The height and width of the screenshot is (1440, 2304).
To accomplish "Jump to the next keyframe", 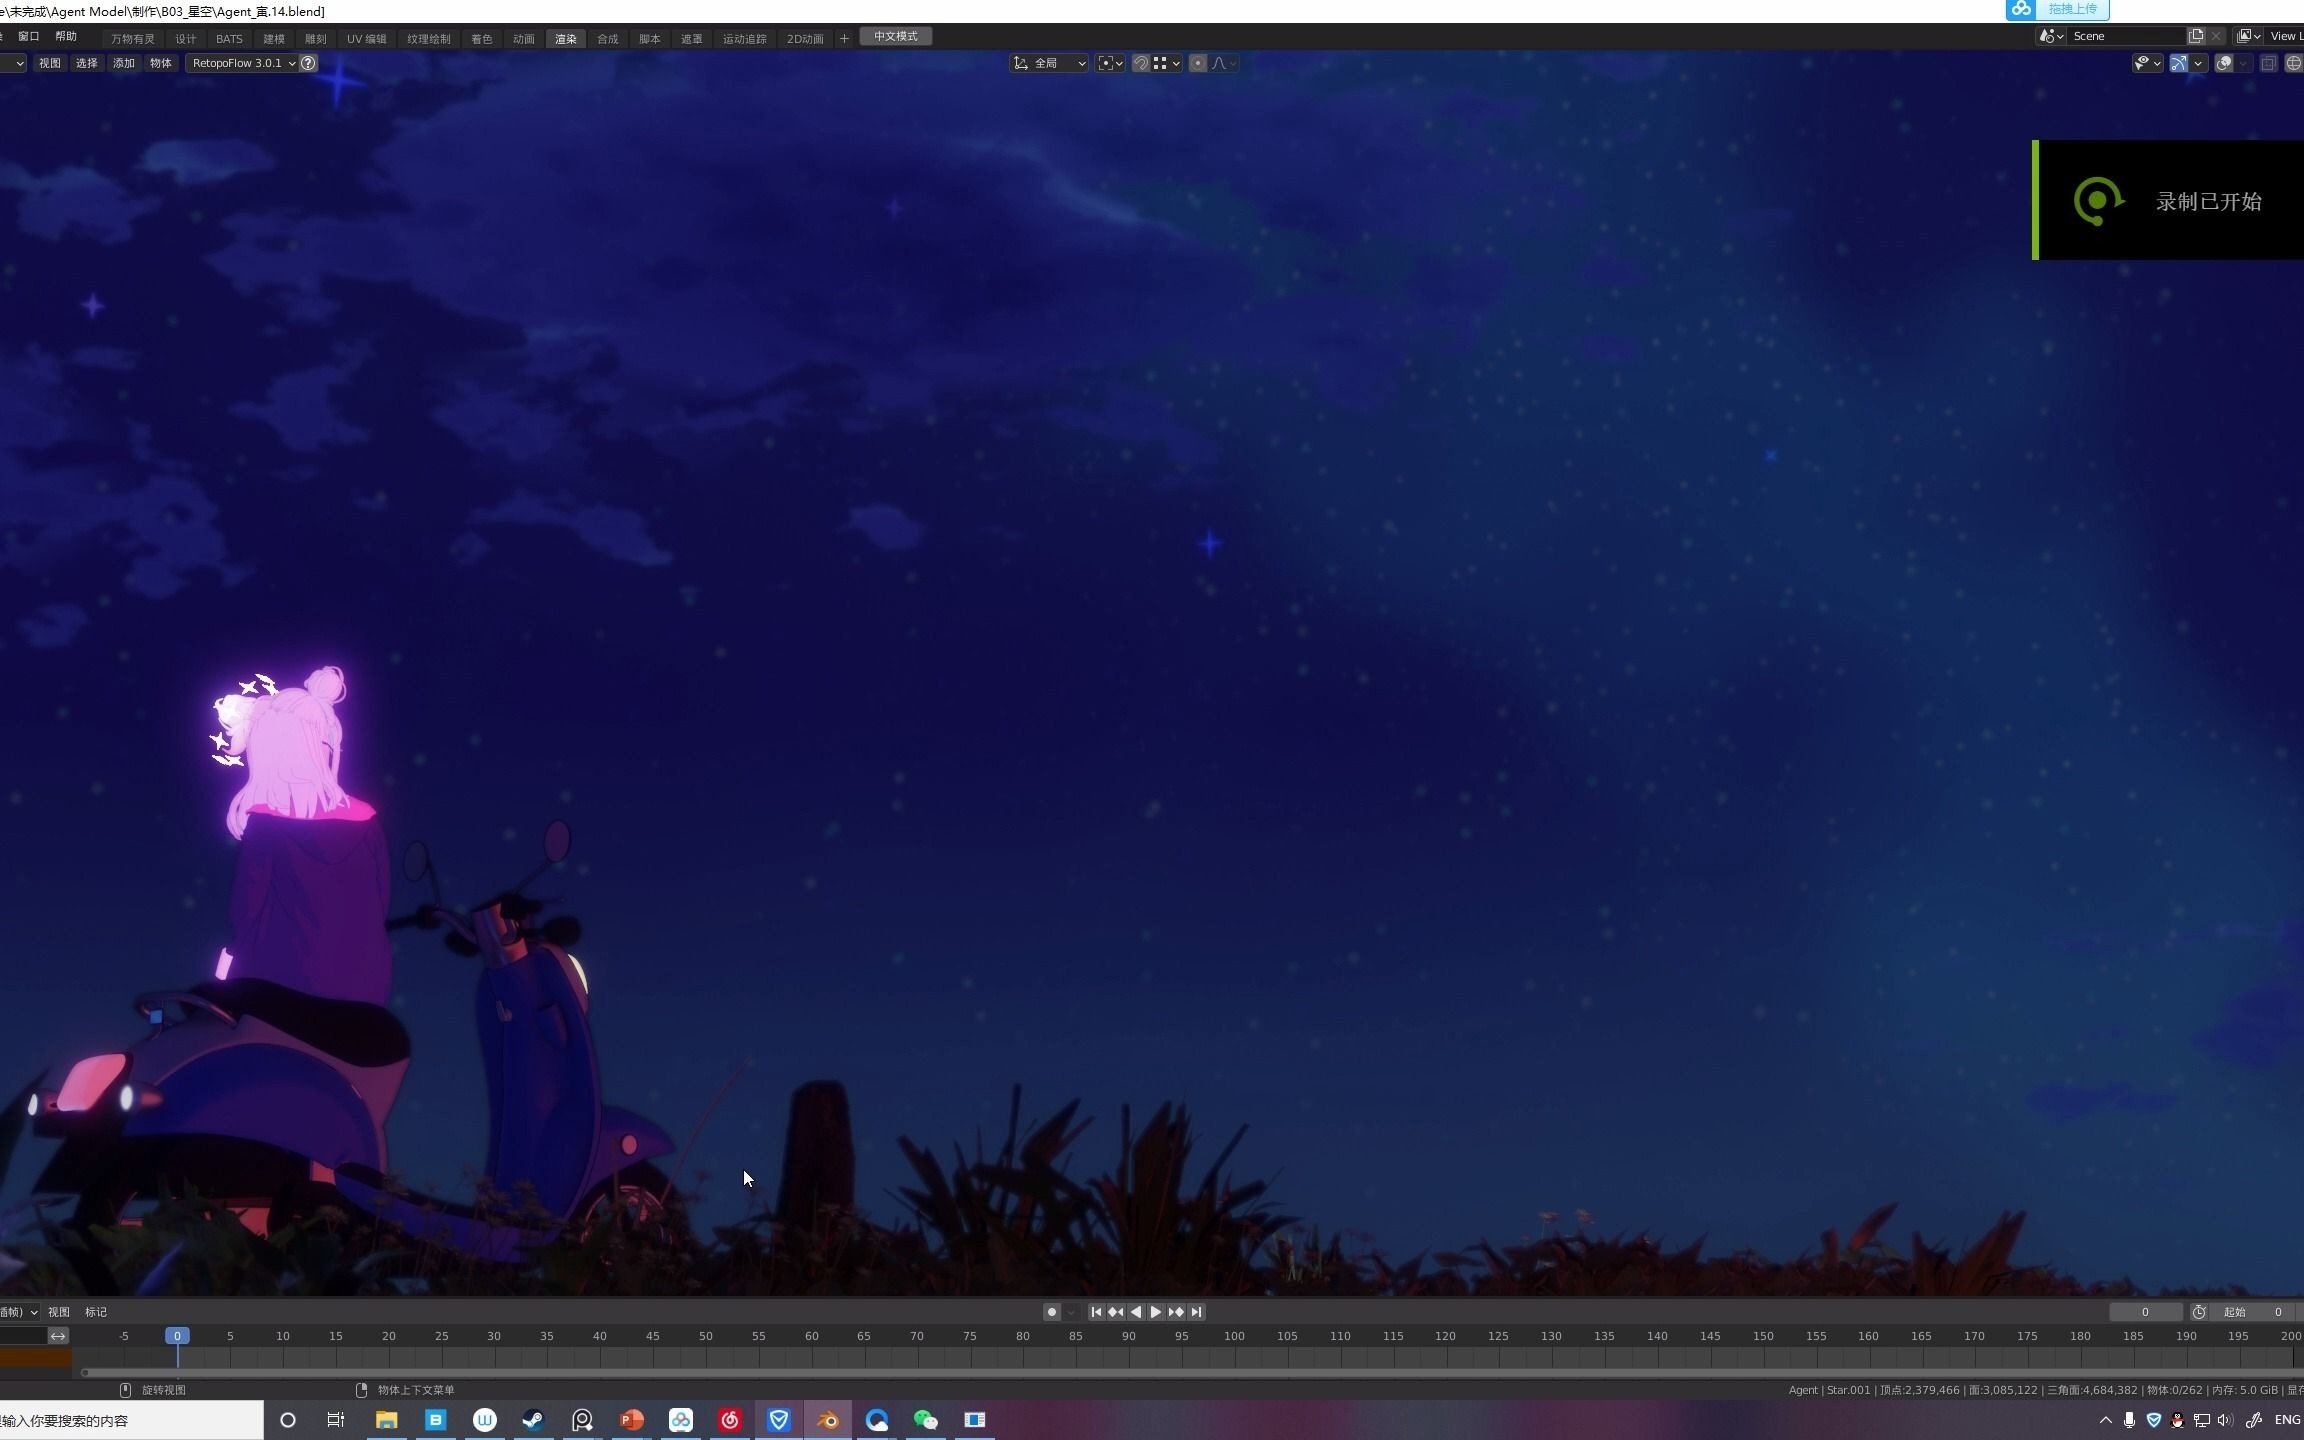I will click(x=1176, y=1312).
